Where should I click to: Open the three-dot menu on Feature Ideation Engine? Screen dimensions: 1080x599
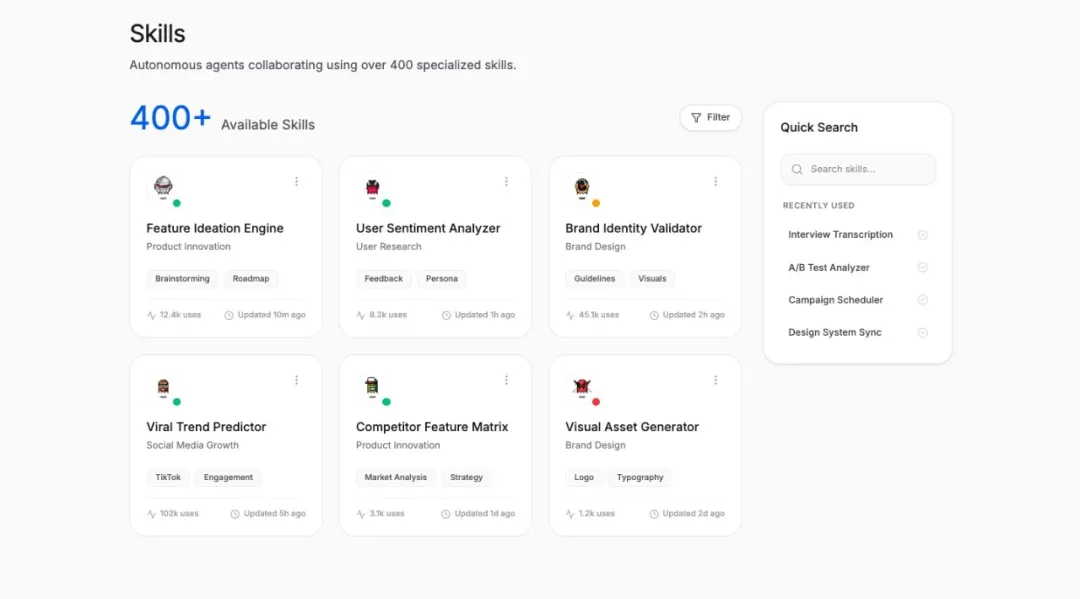click(296, 182)
